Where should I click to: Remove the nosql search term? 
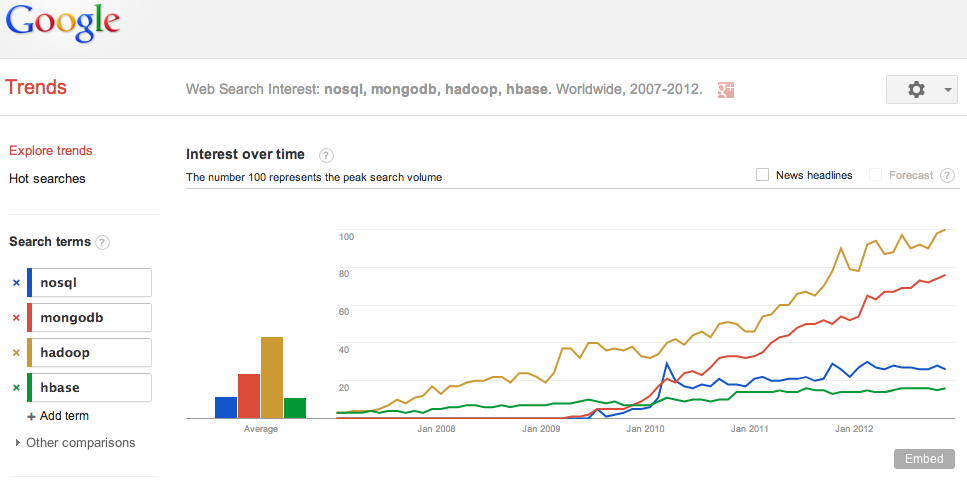tap(16, 283)
